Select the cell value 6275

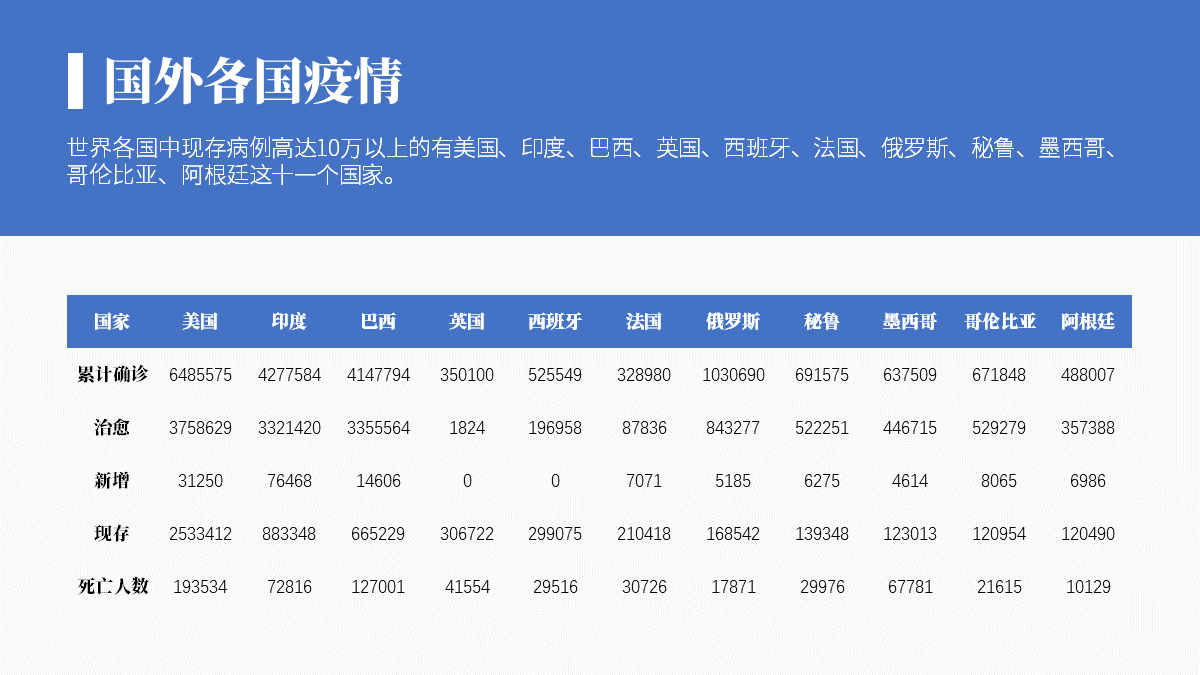point(822,481)
